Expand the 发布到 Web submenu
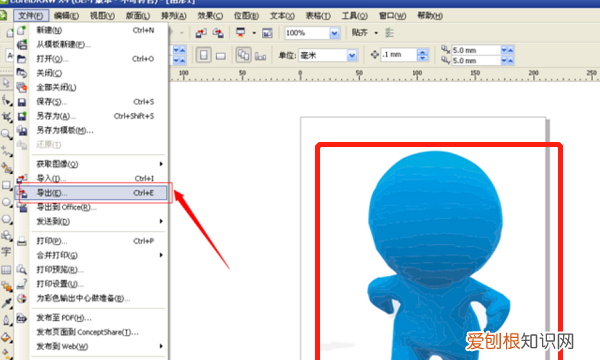Screen dimensions: 600x360 161,346
